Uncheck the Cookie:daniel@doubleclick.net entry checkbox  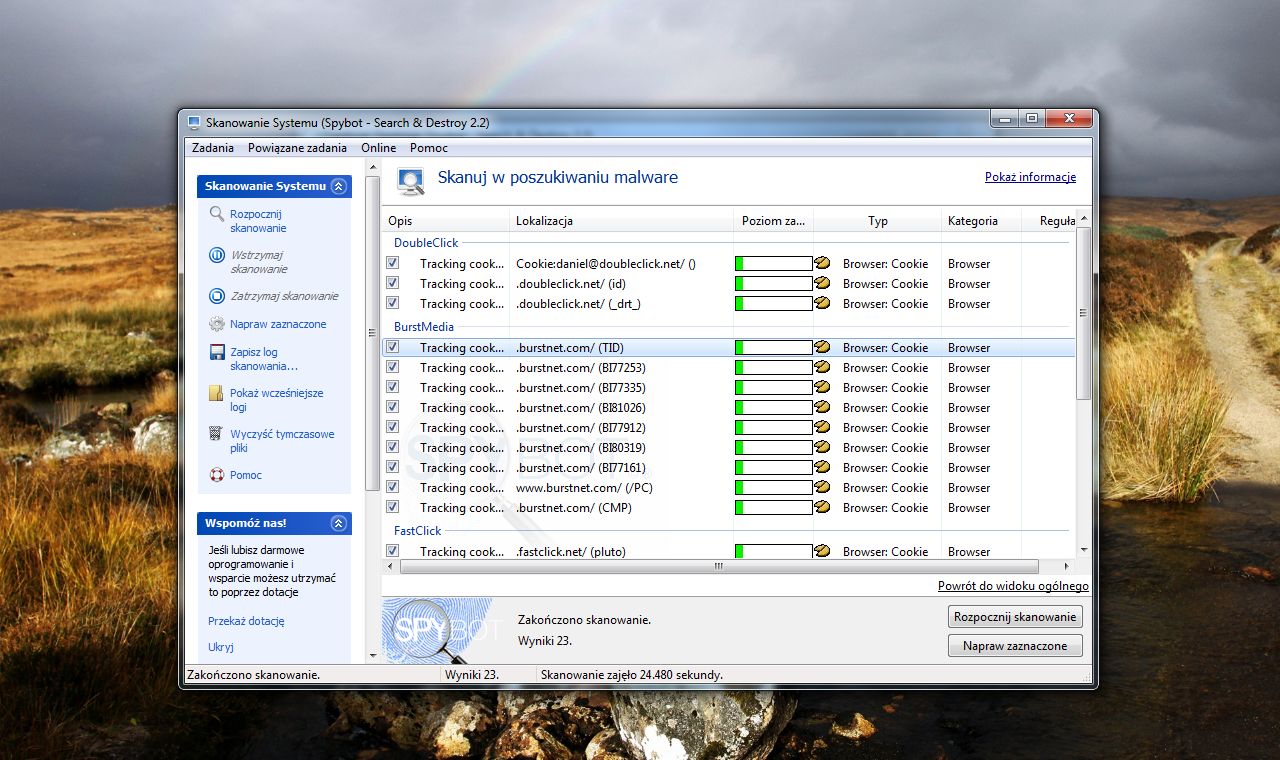(393, 263)
